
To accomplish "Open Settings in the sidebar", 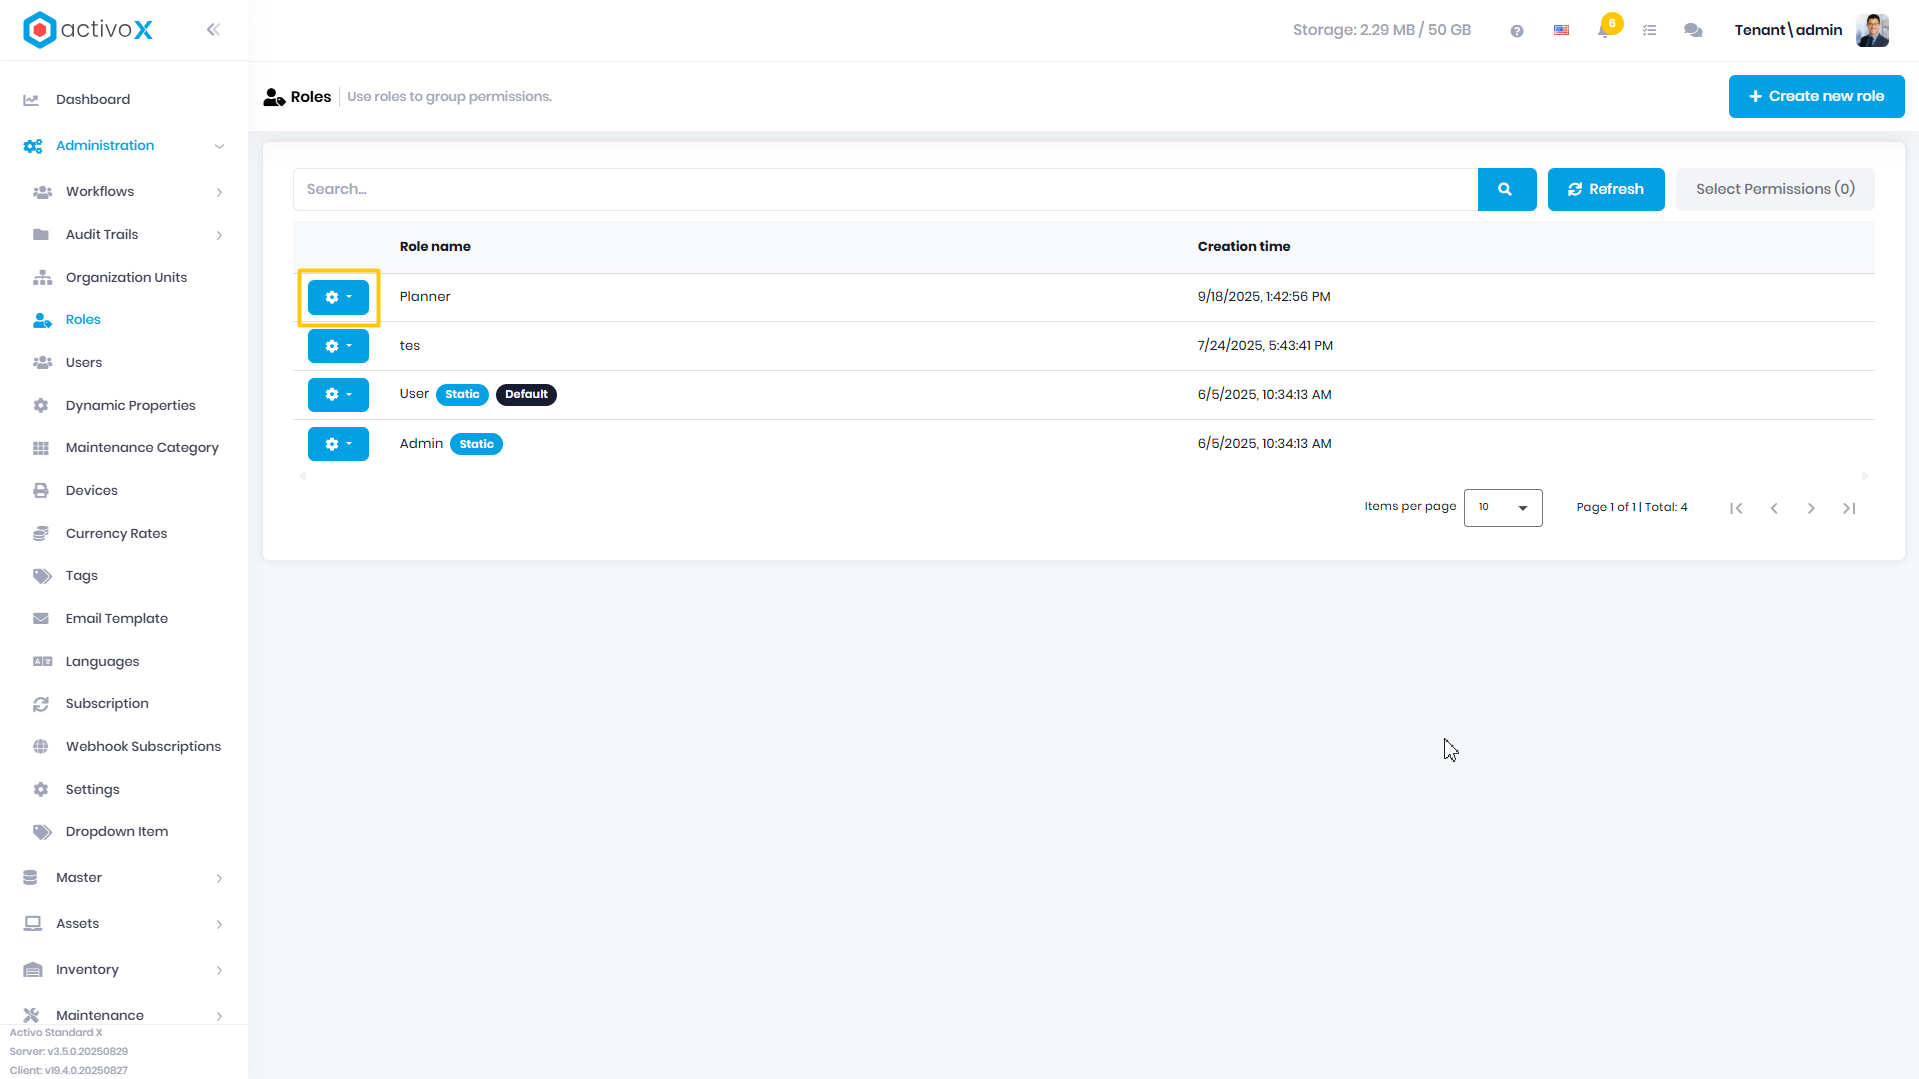I will click(x=92, y=790).
